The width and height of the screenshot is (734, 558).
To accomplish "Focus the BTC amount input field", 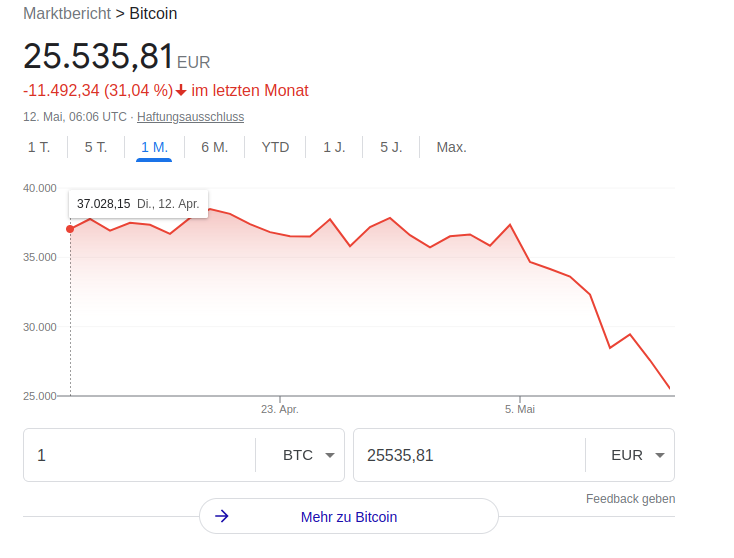I will [139, 455].
